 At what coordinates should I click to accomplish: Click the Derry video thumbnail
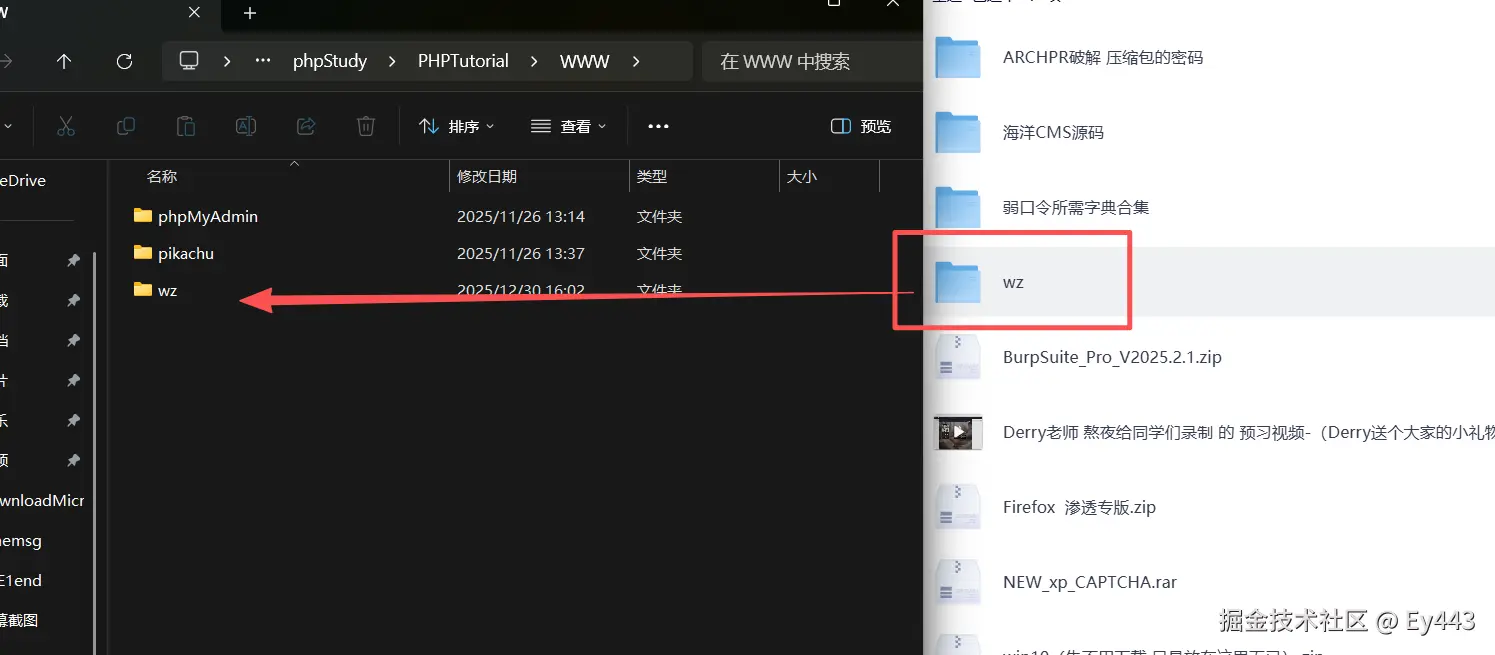pyautogui.click(x=958, y=432)
